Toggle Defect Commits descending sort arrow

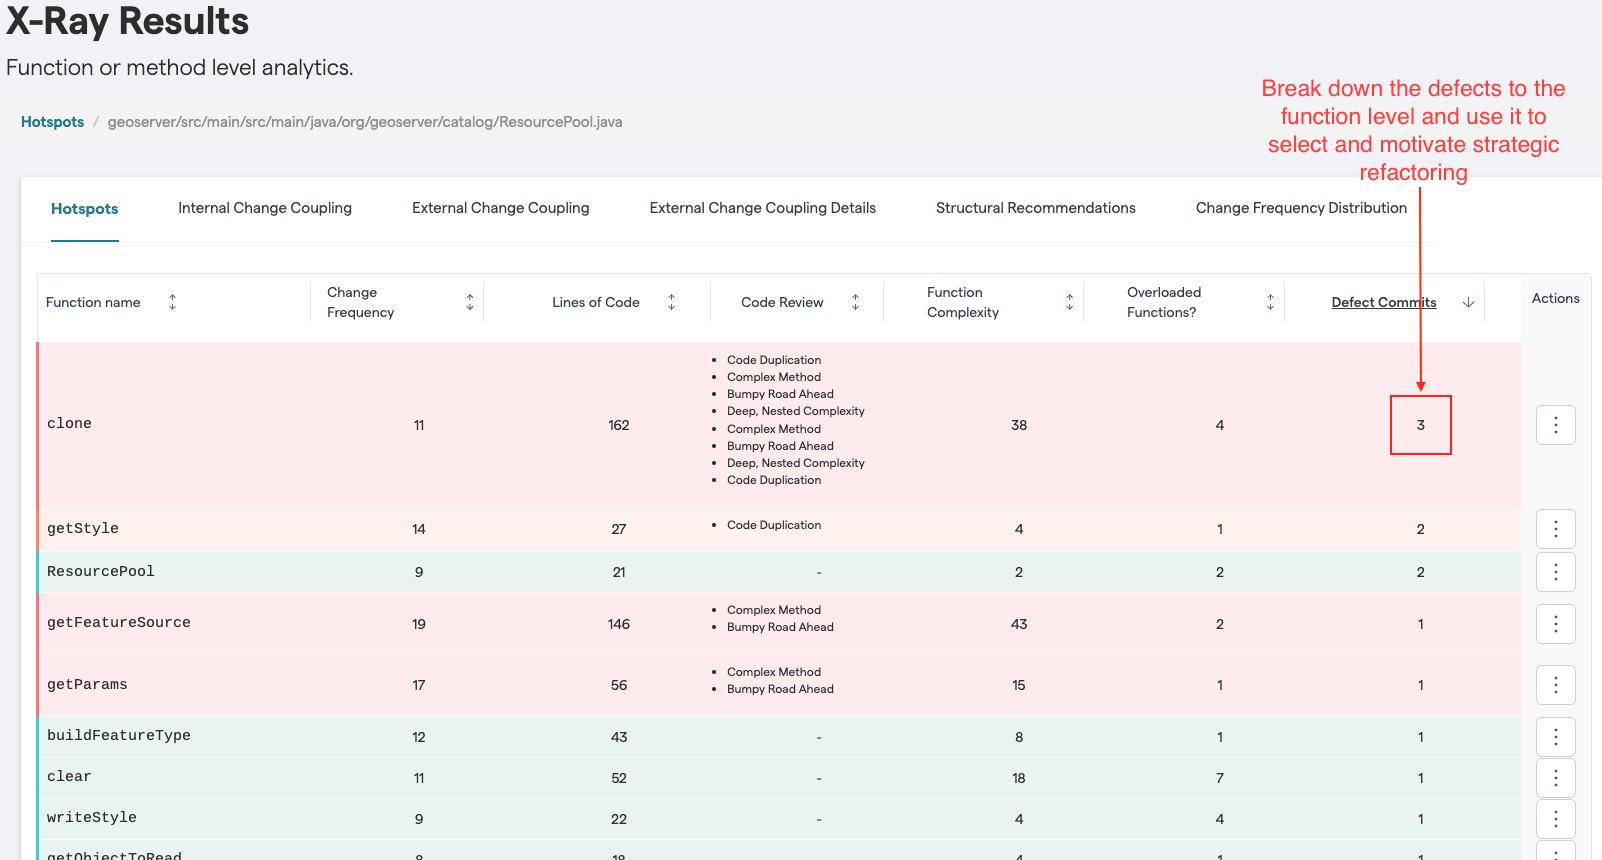click(x=1468, y=302)
